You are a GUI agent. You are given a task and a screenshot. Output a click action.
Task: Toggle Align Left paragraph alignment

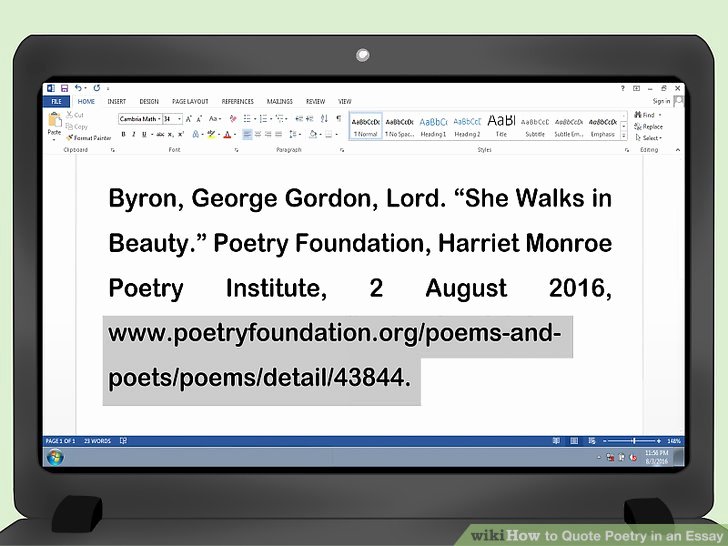coord(247,134)
